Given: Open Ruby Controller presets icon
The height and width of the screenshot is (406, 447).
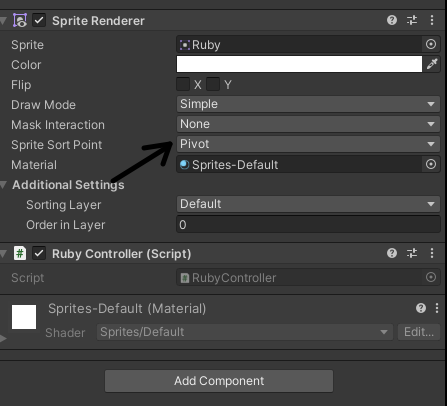Looking at the screenshot, I should [x=412, y=253].
